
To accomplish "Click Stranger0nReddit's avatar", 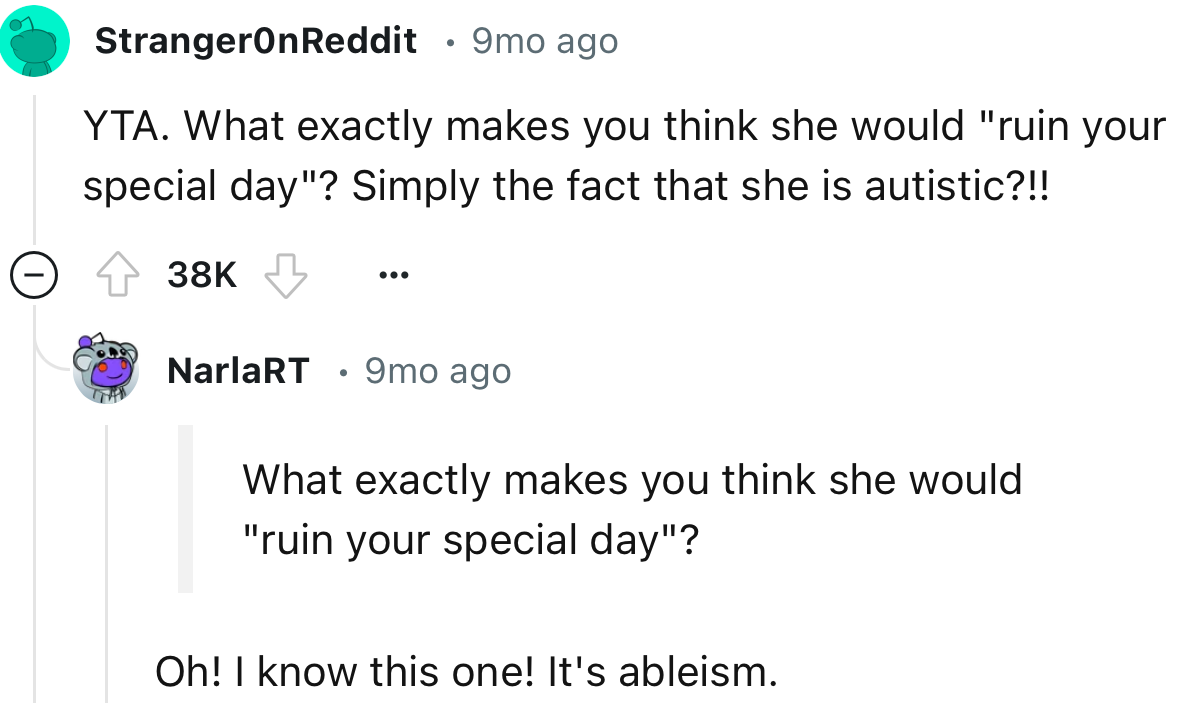I will click(35, 40).
